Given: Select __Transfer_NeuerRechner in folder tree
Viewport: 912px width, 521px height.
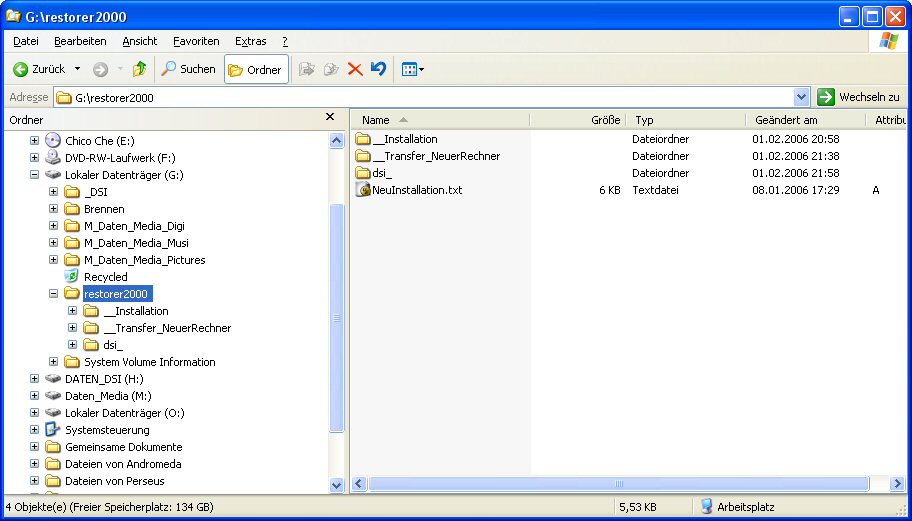Looking at the screenshot, I should click(167, 328).
